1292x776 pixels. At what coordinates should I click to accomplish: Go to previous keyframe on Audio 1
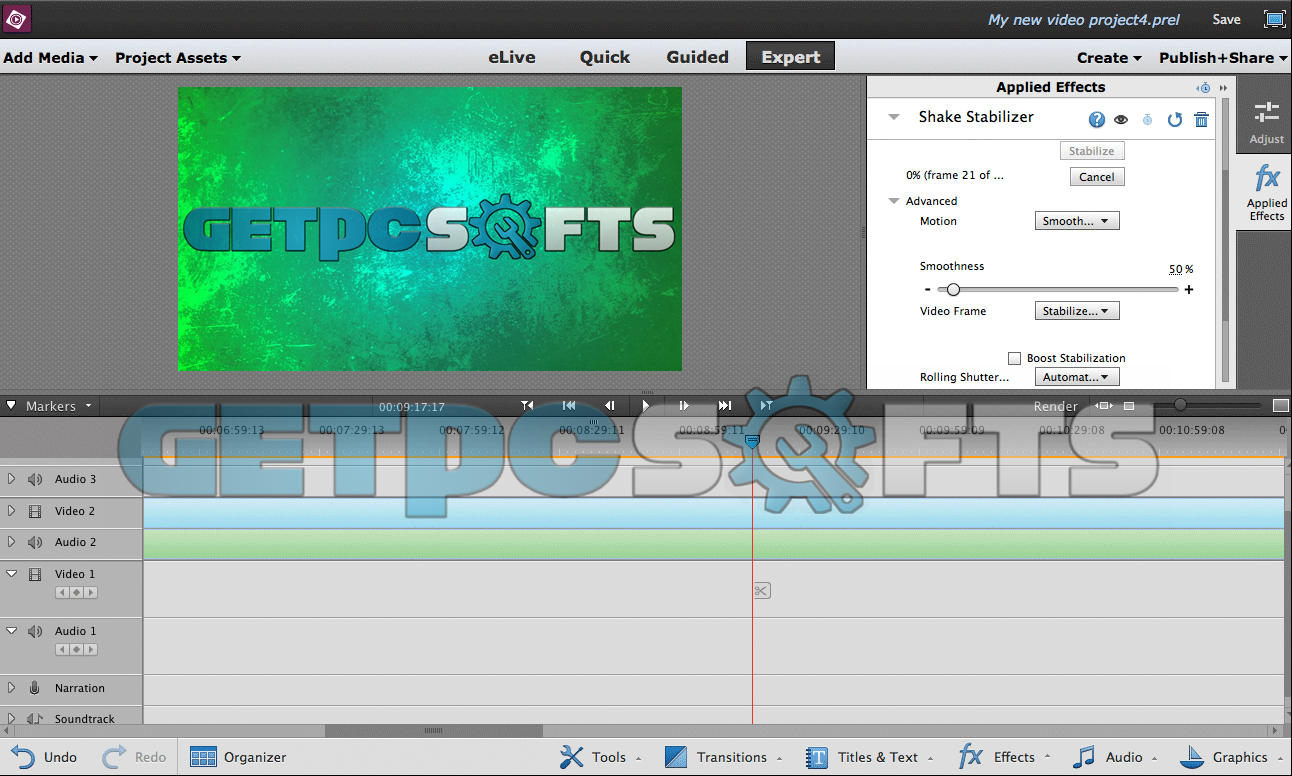pyautogui.click(x=62, y=650)
